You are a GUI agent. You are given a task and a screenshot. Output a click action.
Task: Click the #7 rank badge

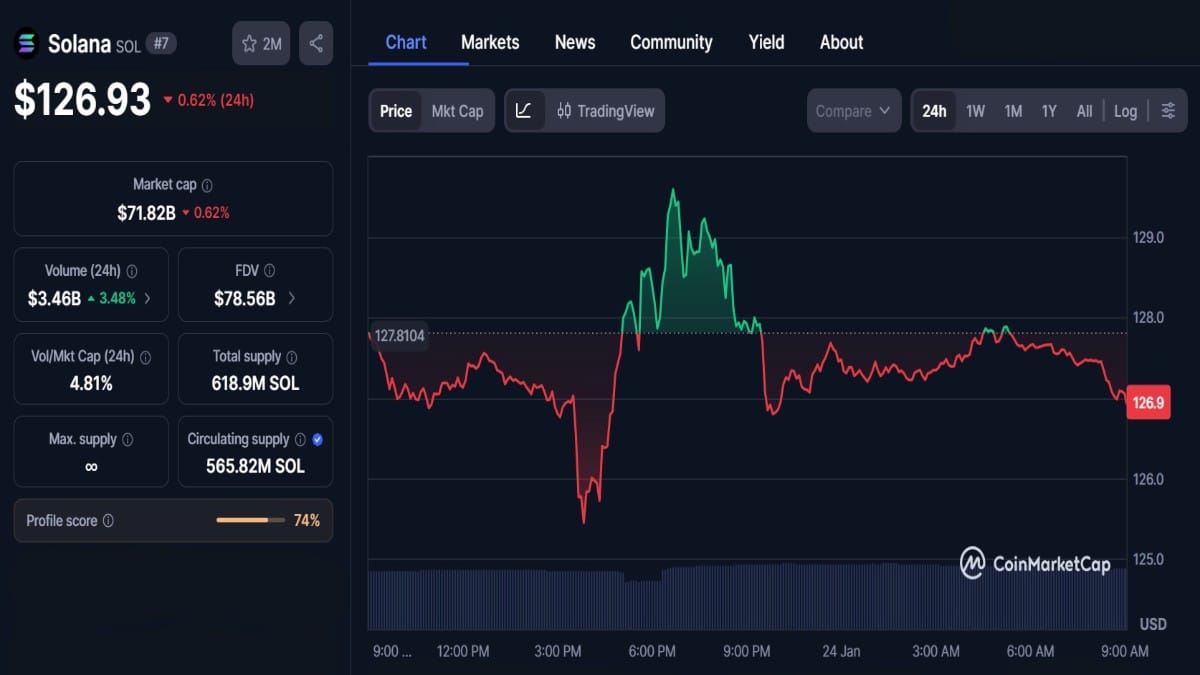point(161,43)
